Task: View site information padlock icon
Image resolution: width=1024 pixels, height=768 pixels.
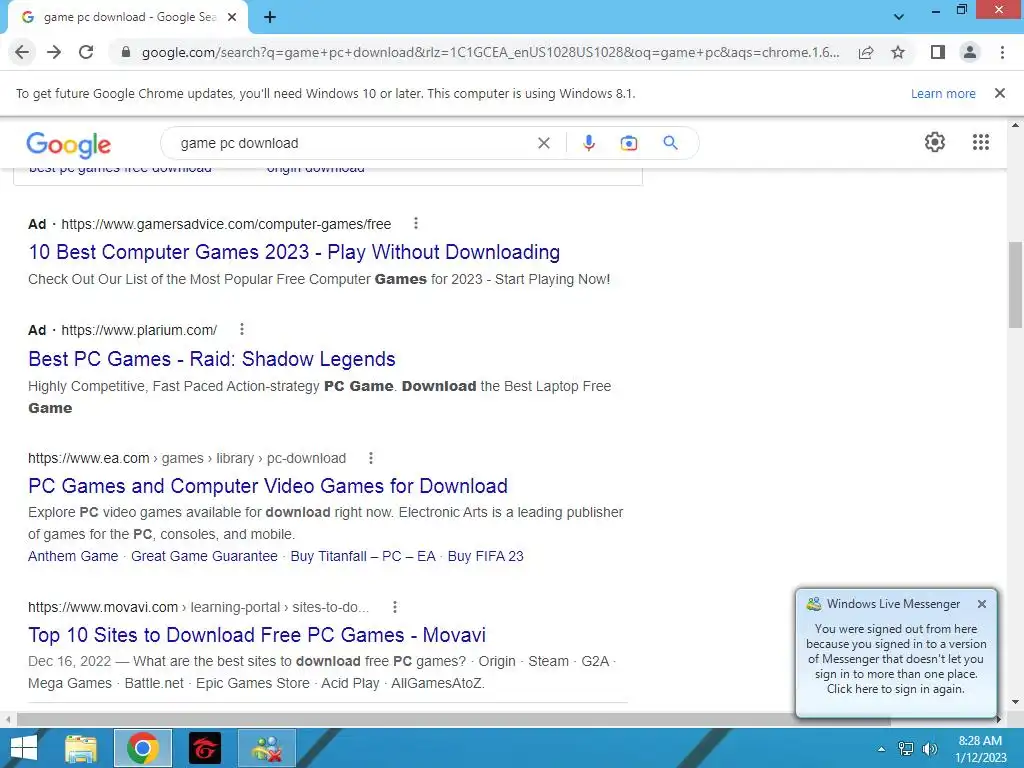Action: point(126,52)
